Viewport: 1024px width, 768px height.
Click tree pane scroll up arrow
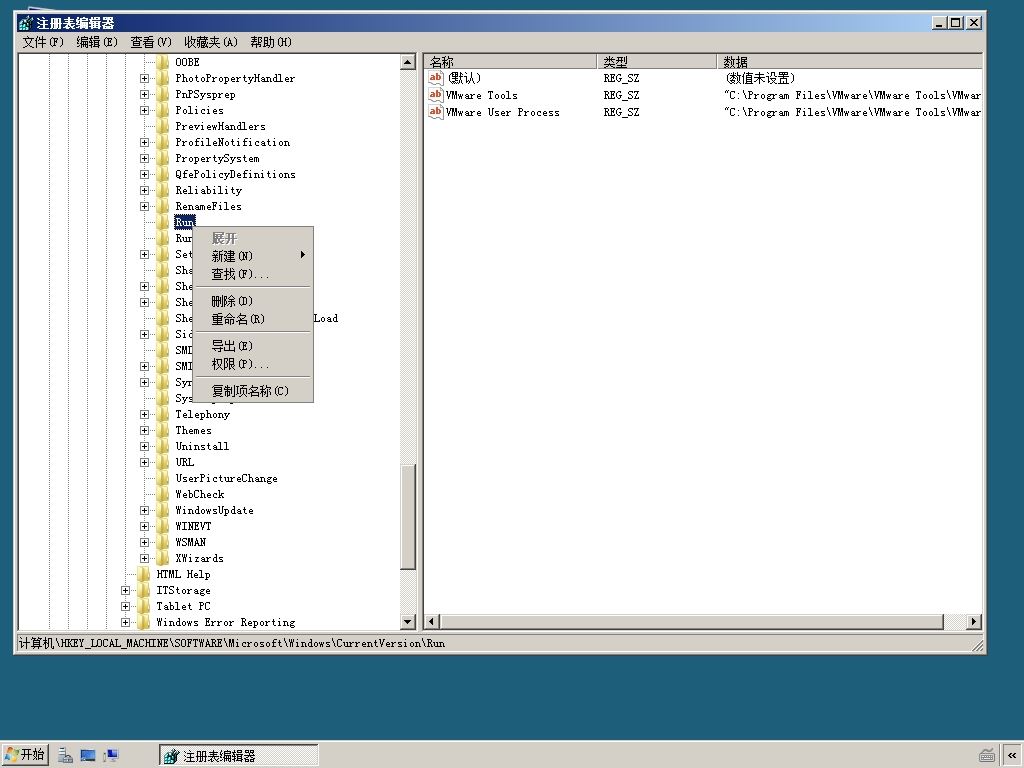coord(408,62)
